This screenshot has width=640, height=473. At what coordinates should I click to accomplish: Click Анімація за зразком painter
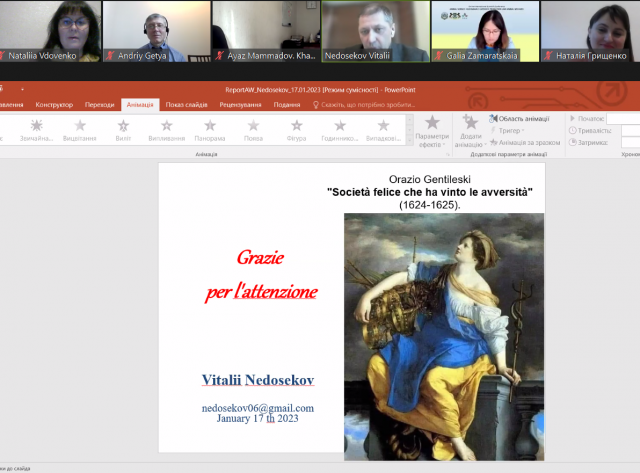525,142
